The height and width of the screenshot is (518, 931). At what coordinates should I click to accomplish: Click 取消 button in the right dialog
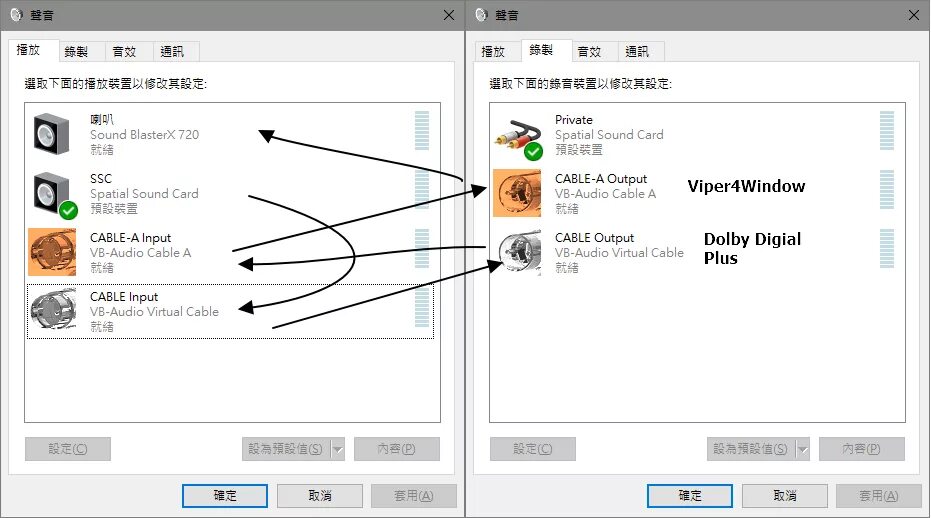784,495
